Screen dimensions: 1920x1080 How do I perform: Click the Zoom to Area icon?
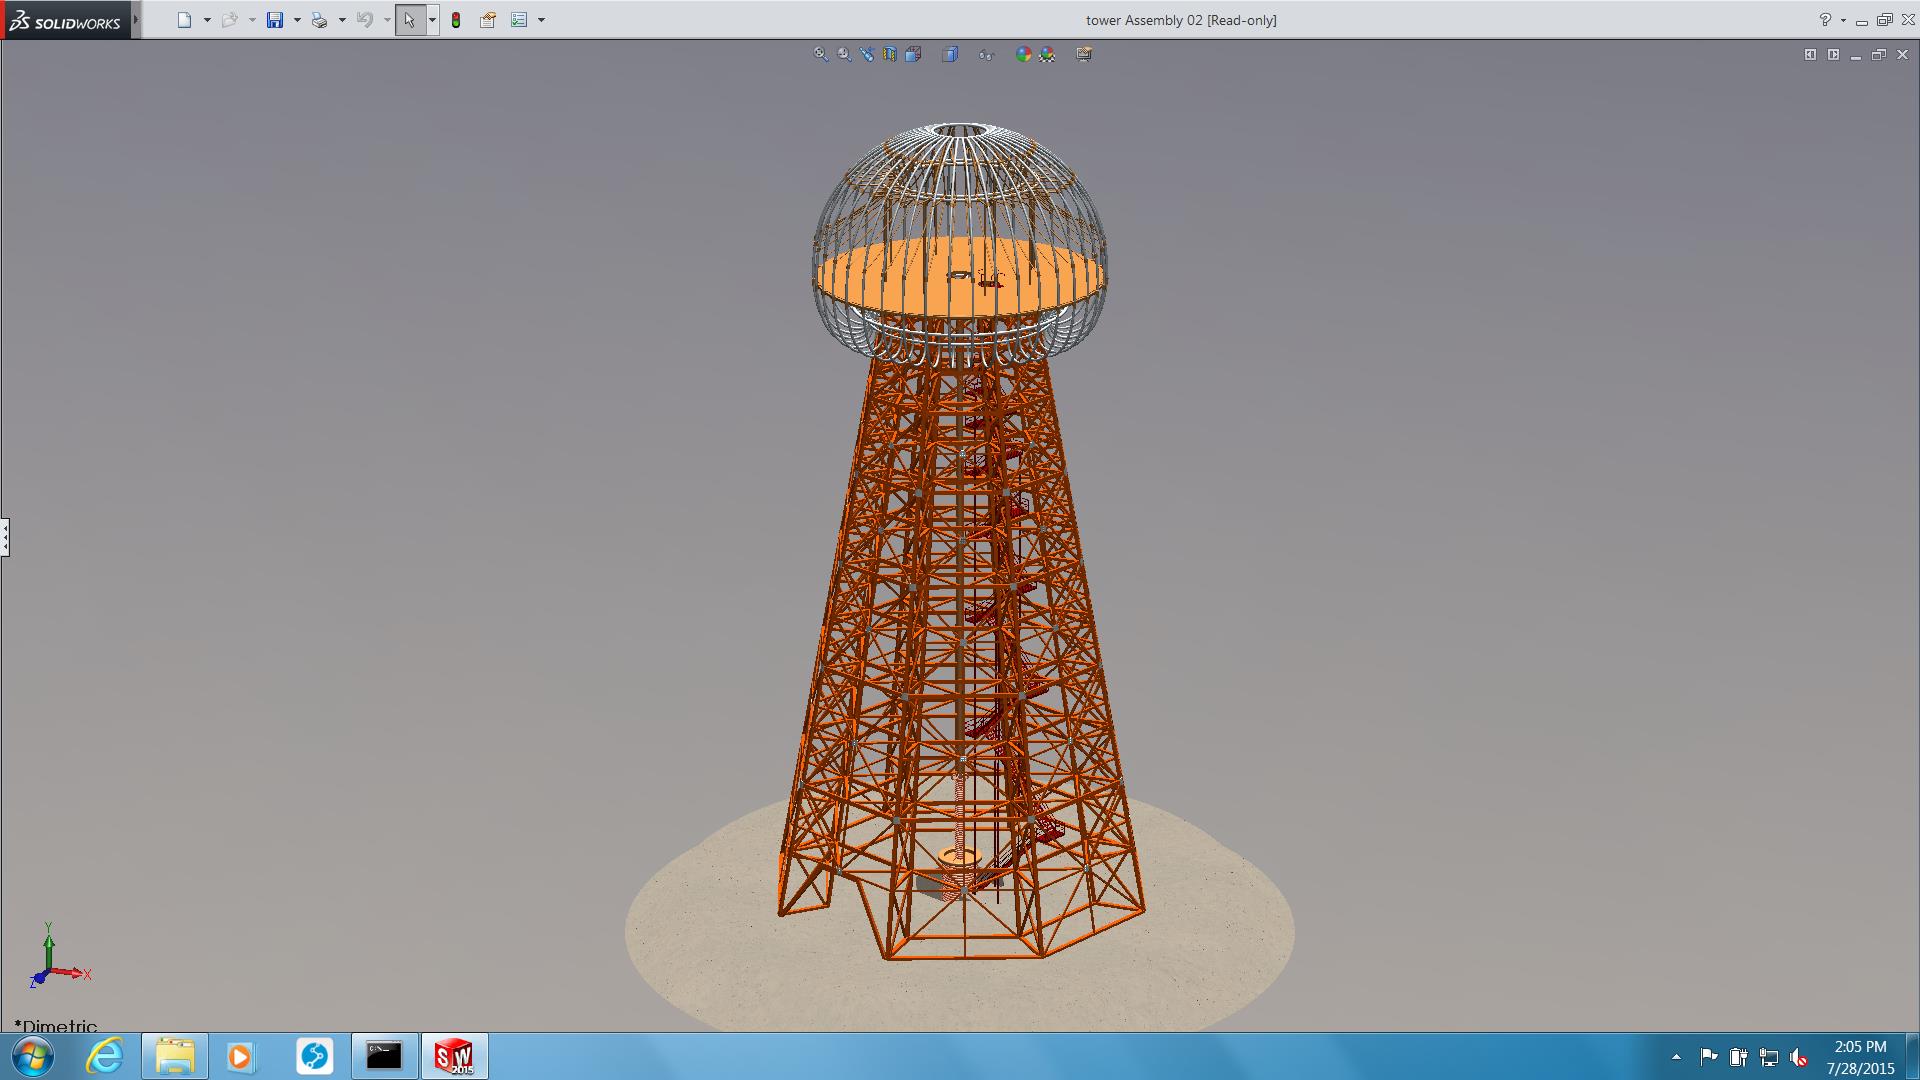[x=844, y=54]
